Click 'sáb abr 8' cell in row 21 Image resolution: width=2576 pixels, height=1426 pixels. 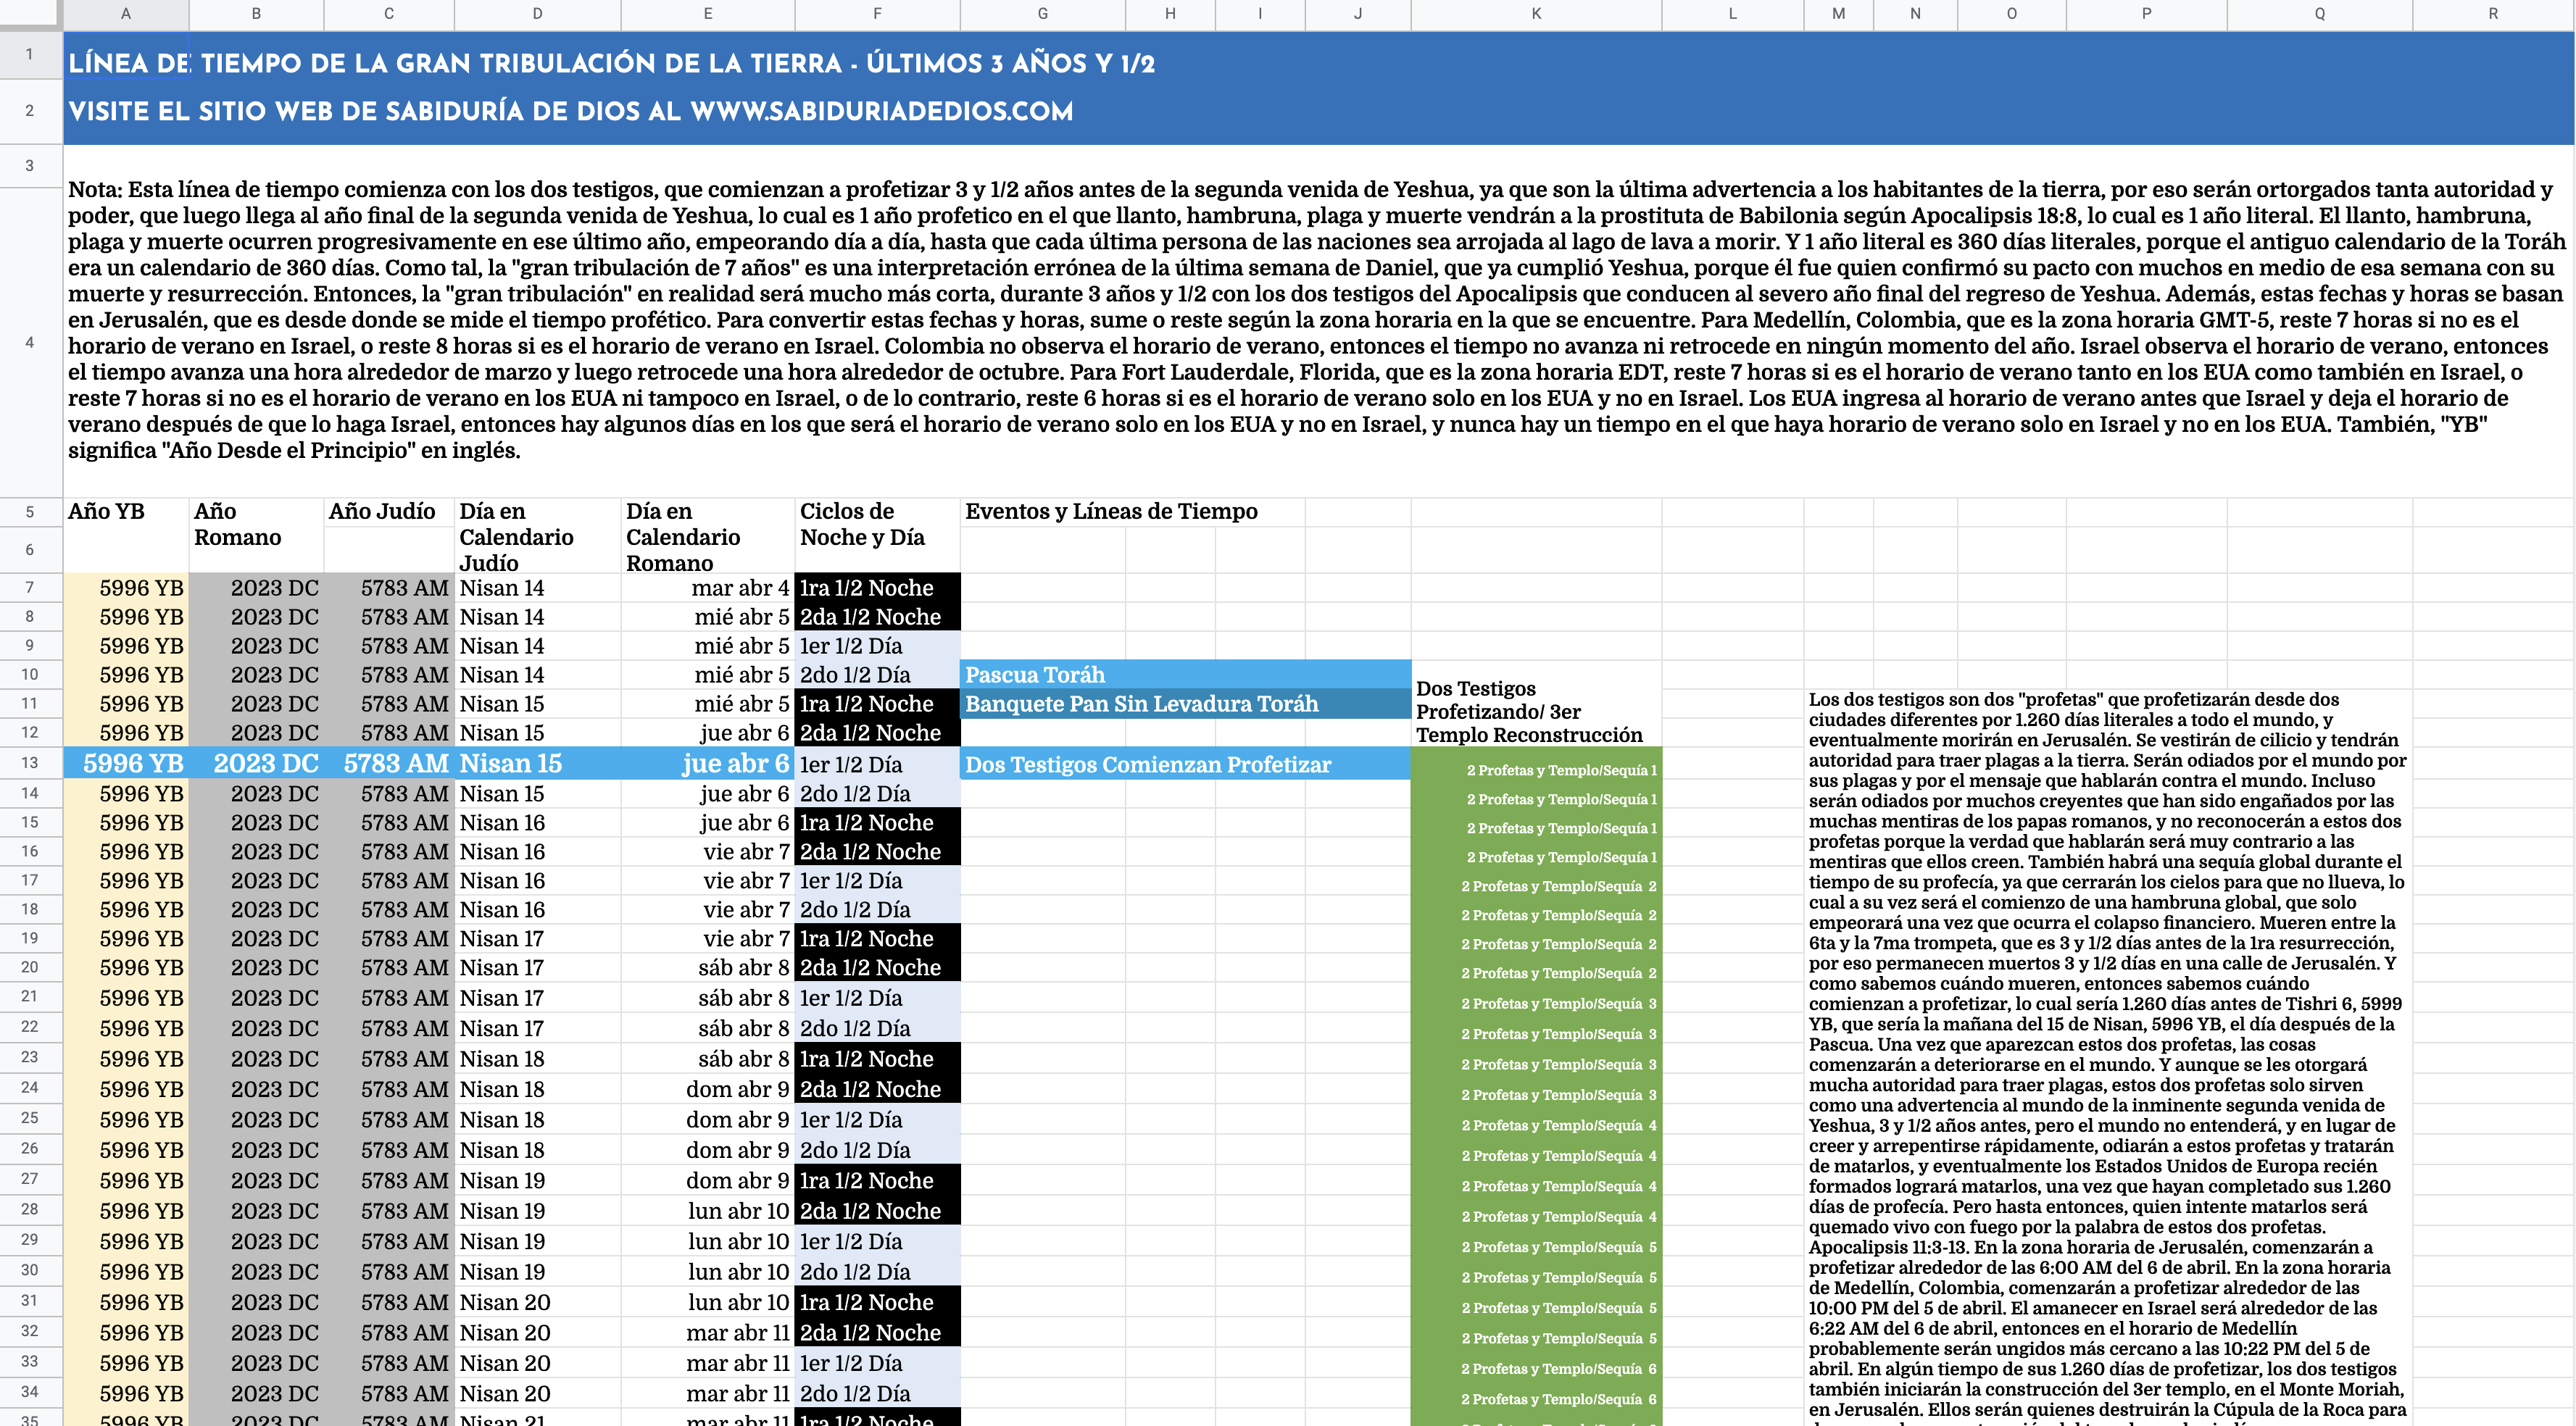(x=708, y=998)
